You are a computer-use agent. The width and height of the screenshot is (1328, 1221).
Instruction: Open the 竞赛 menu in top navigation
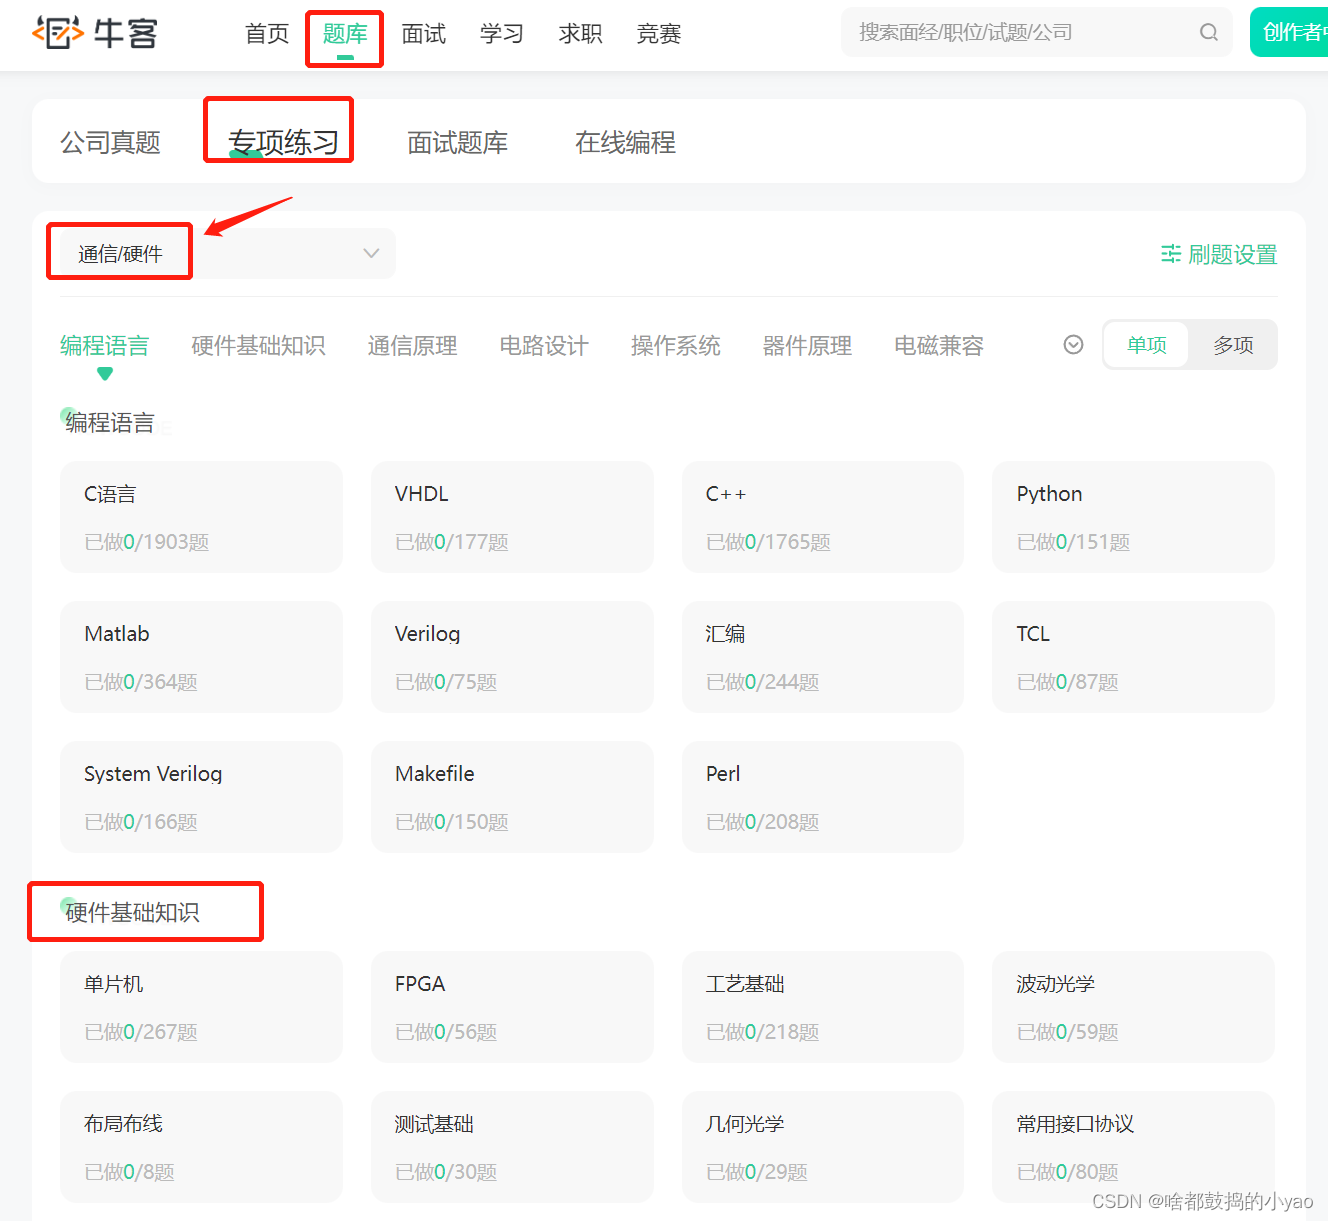[x=658, y=34]
